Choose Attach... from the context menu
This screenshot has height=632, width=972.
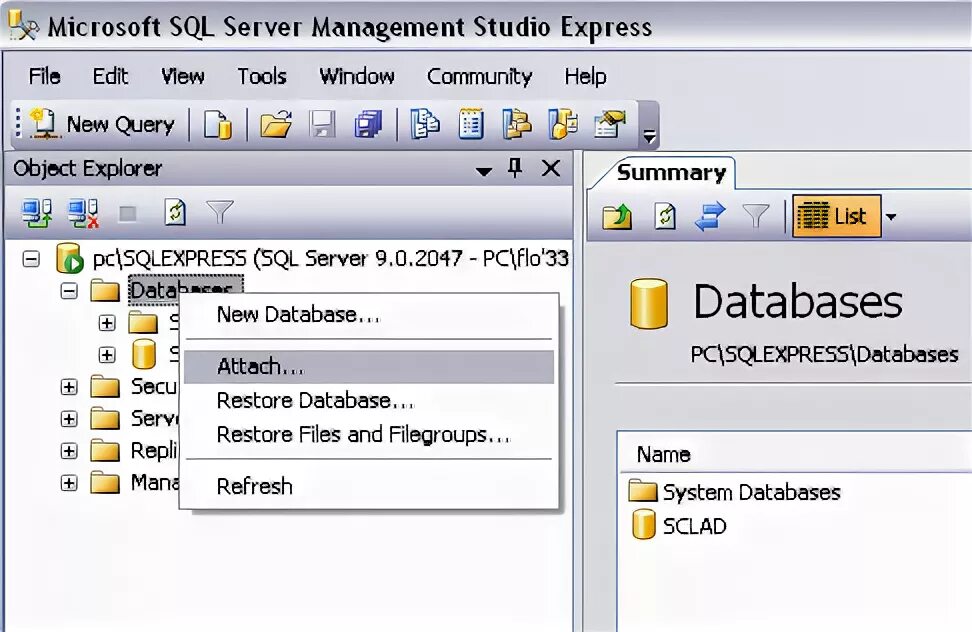(x=369, y=367)
